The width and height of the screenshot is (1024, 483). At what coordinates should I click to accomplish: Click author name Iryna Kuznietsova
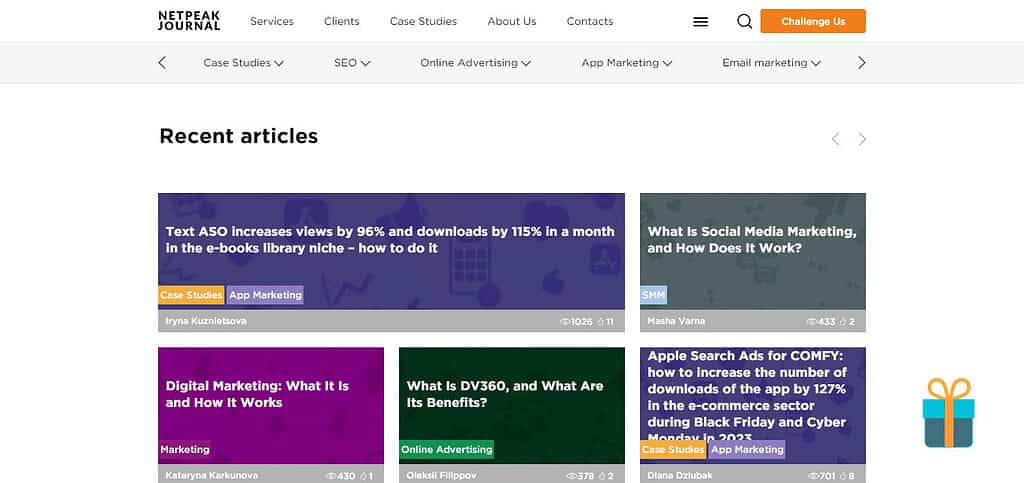(206, 321)
